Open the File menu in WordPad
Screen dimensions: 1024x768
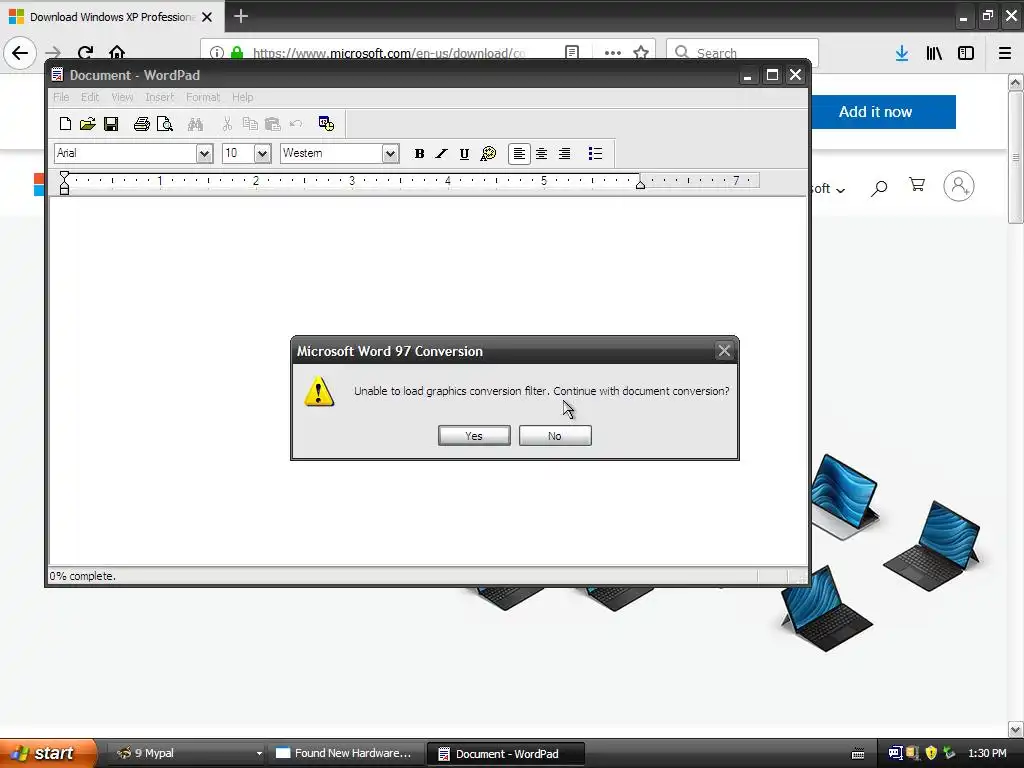[x=61, y=97]
